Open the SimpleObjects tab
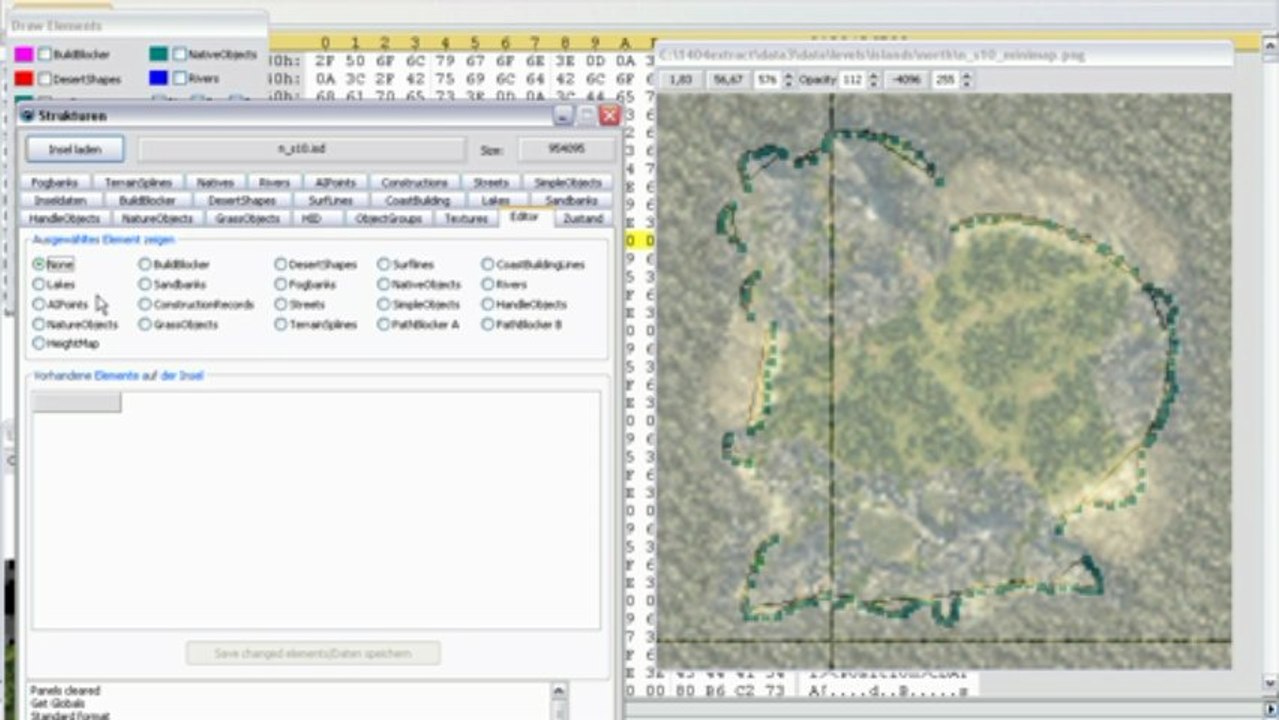The image size is (1279, 720). (x=568, y=183)
